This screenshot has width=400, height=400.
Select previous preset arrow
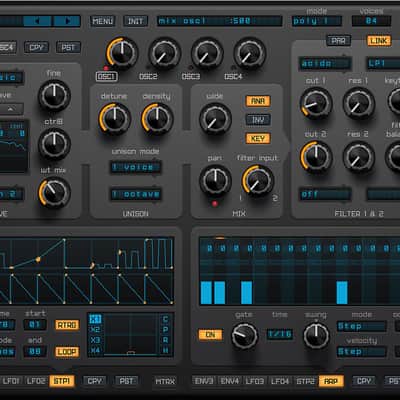tap(37, 21)
